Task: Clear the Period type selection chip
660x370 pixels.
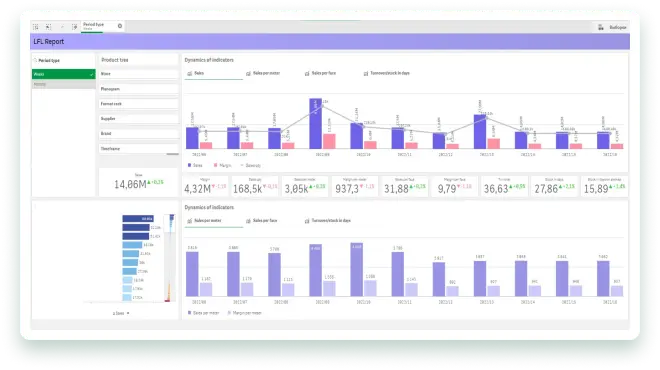Action: 120,26
